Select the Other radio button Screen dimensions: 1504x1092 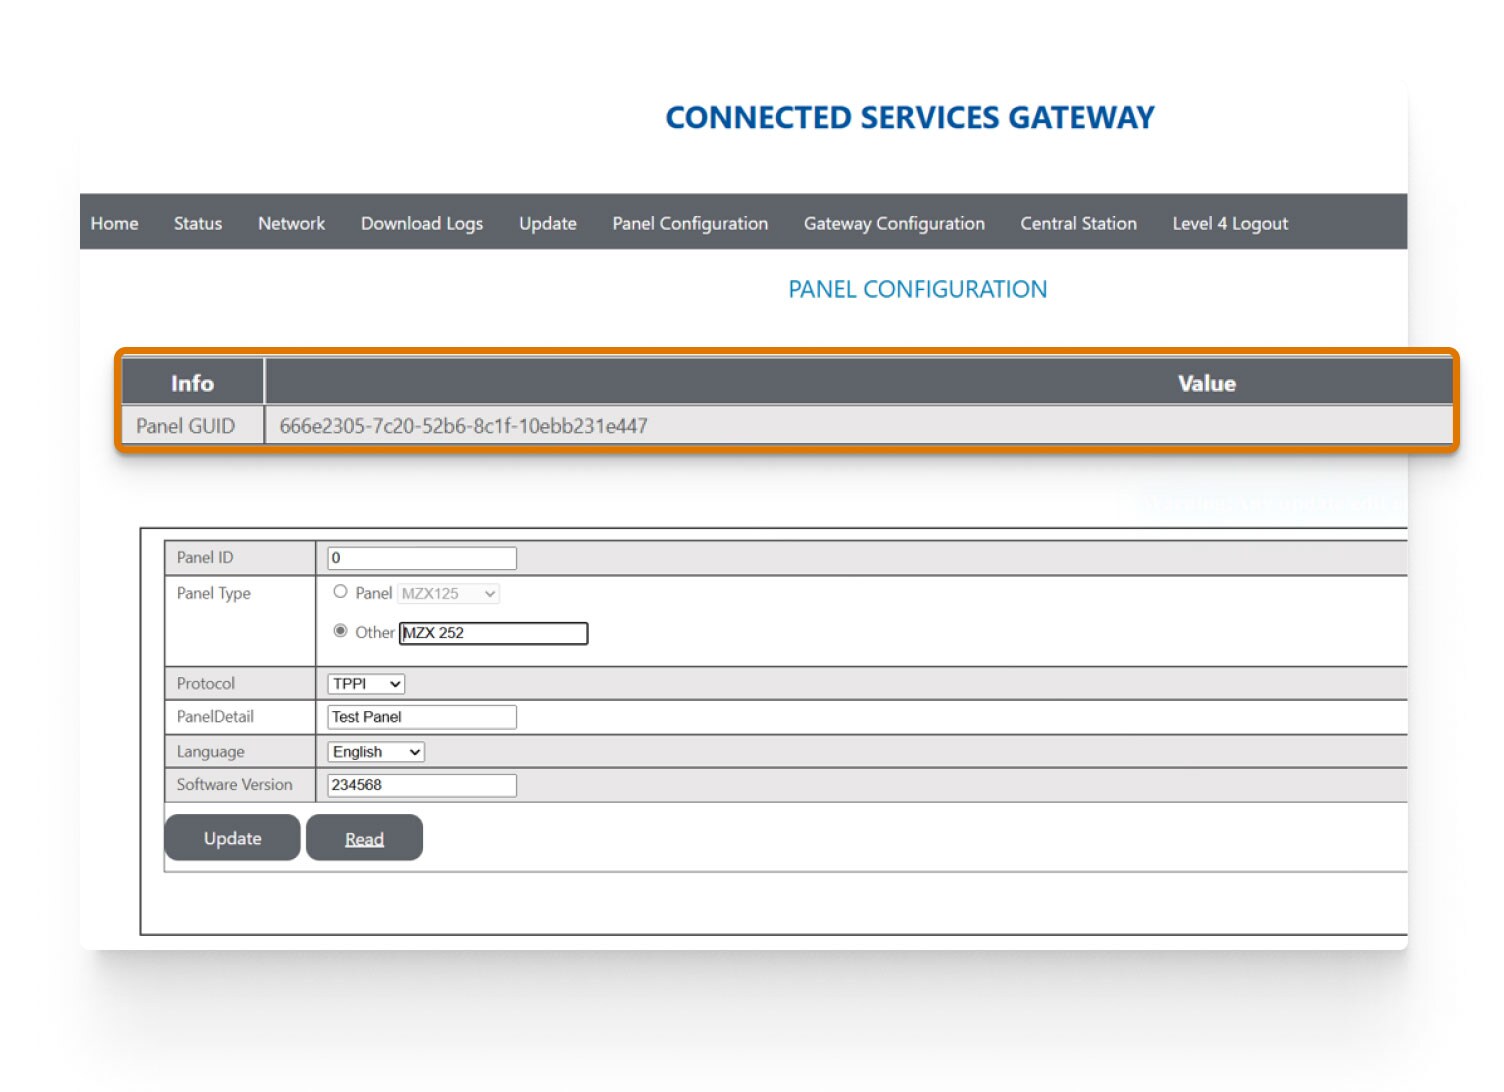click(x=340, y=631)
